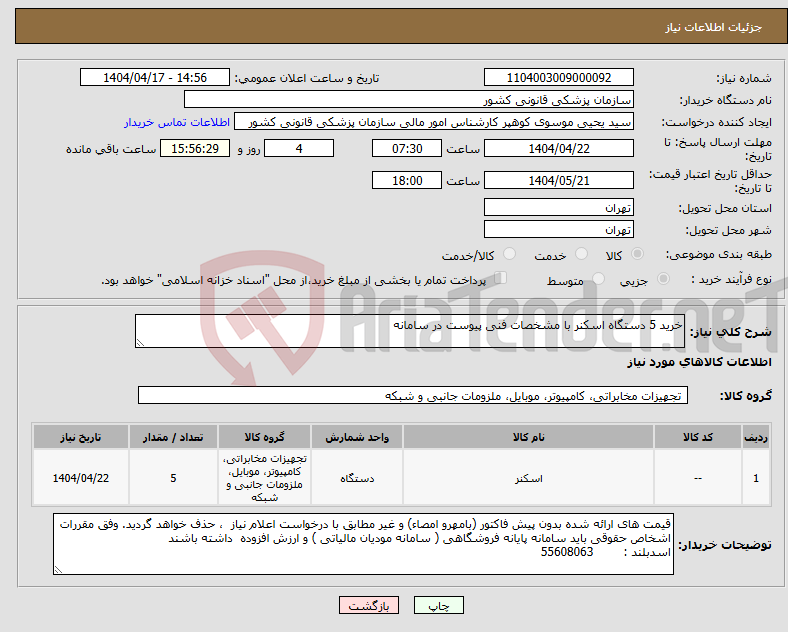Open اطلاعات تماس خریدار link
This screenshot has height=632, width=788.
[177, 122]
